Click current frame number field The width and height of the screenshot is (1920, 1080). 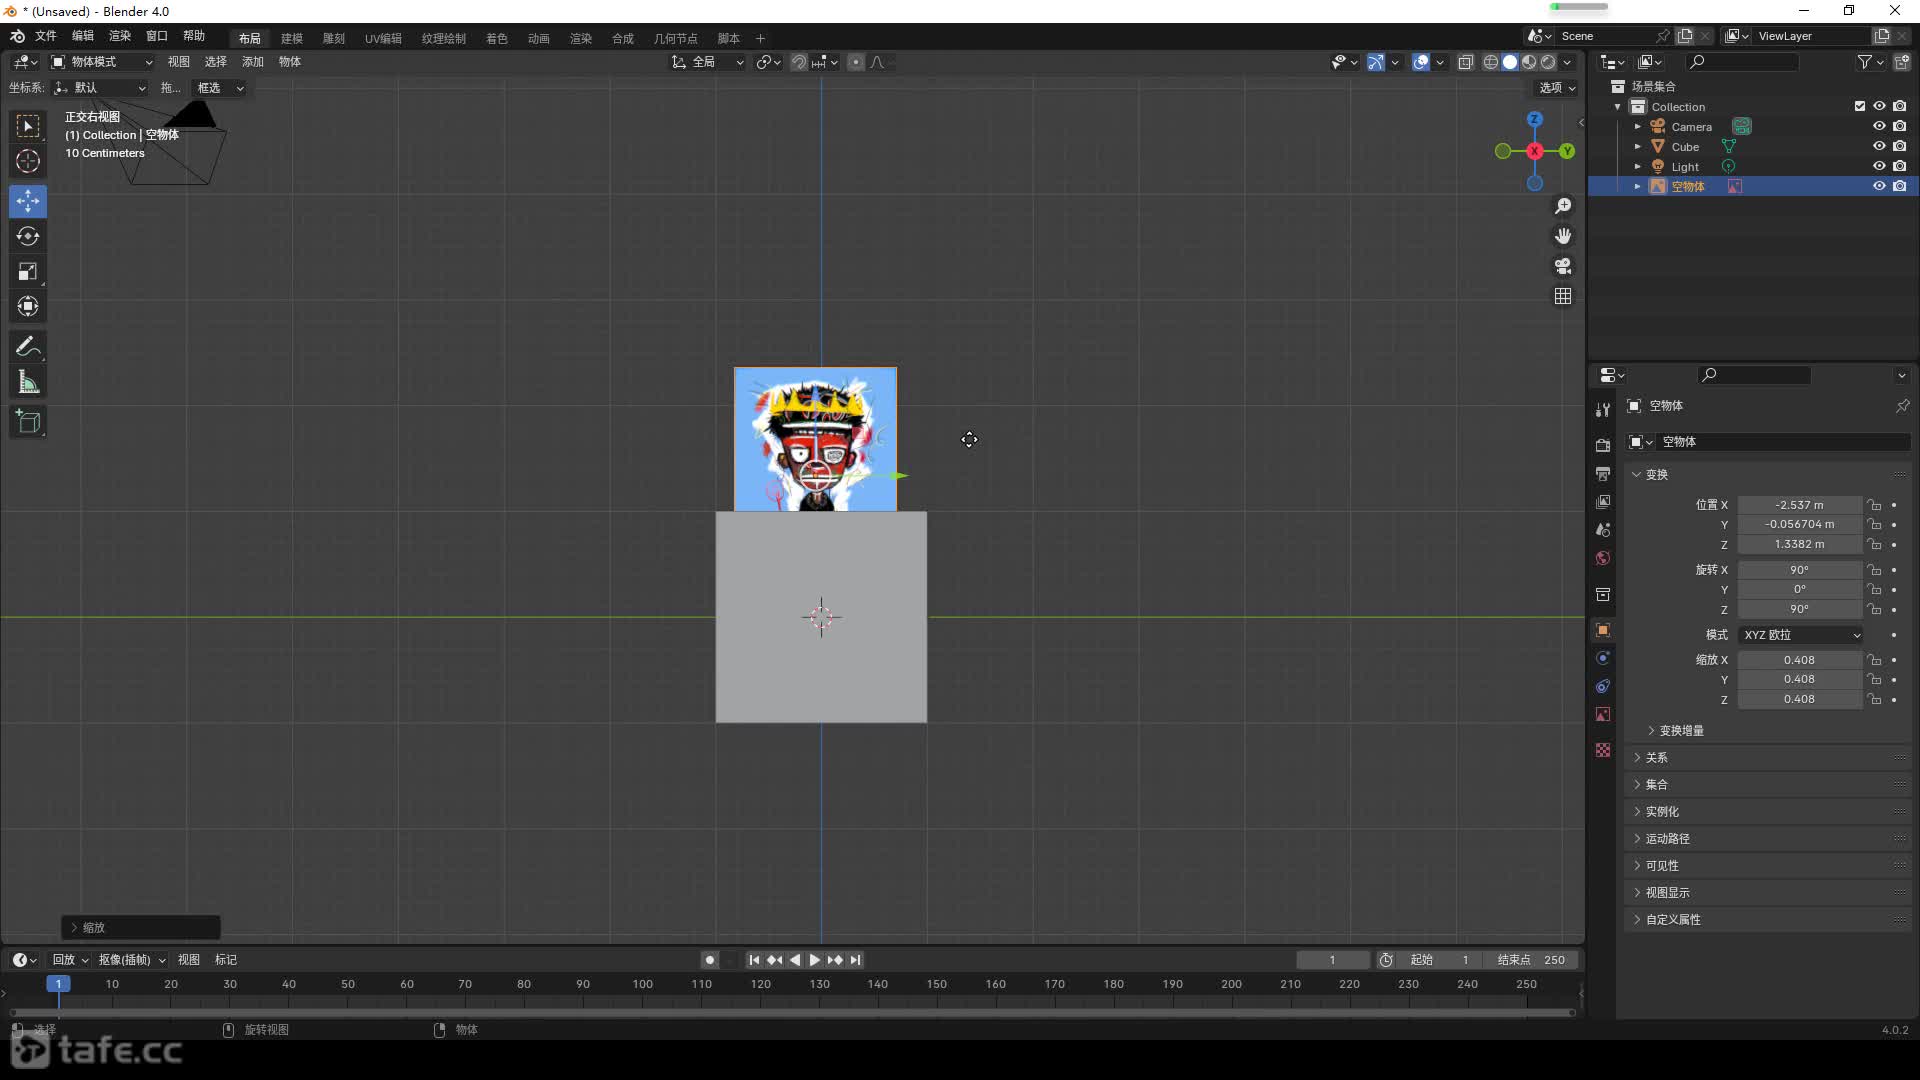coord(1333,960)
